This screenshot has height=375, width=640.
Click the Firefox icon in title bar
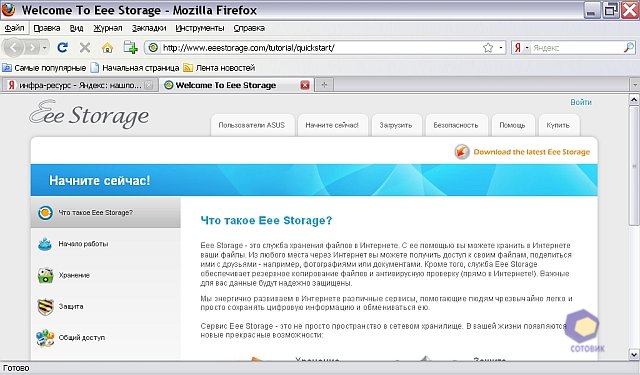[x=8, y=9]
